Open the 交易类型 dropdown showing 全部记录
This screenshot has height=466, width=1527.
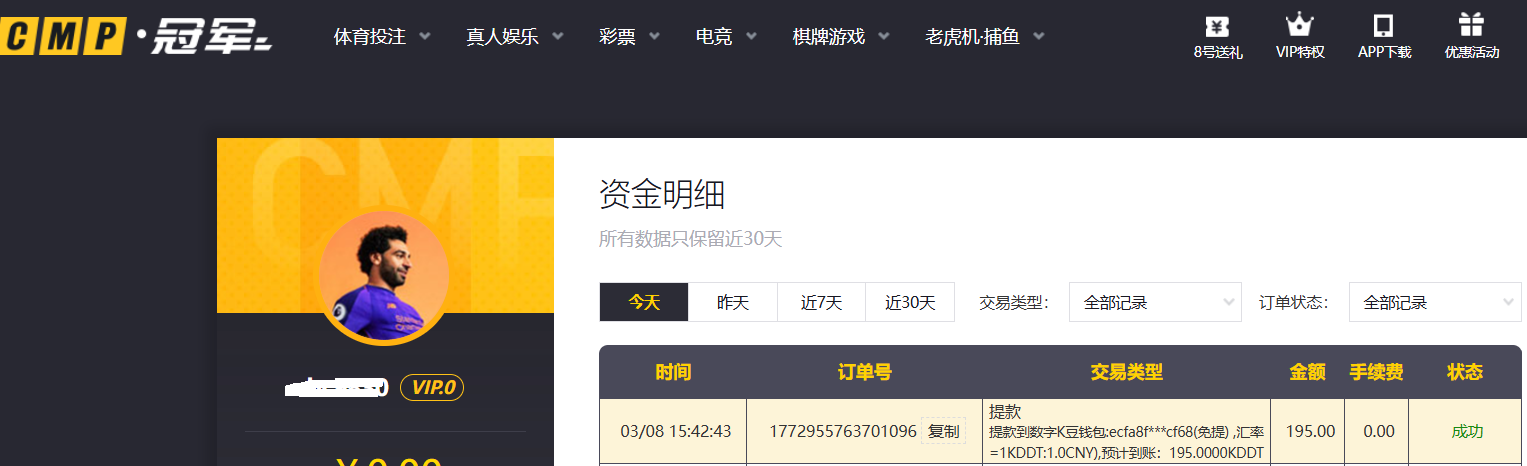point(1155,302)
